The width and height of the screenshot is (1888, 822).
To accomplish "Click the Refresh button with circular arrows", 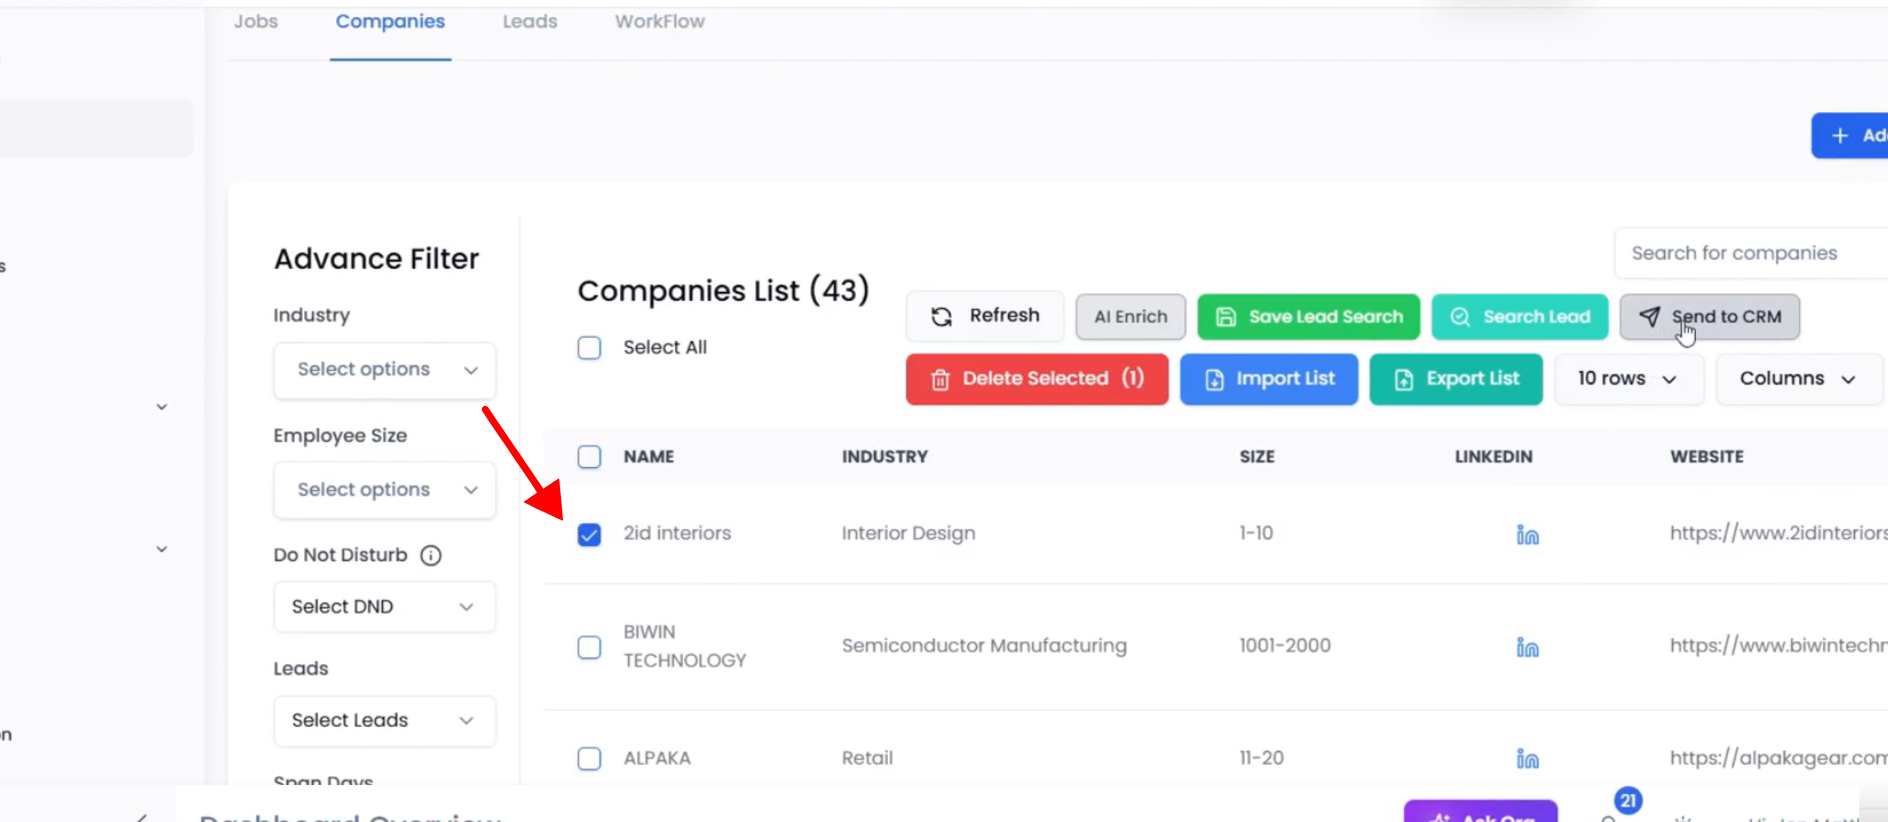I will [985, 316].
